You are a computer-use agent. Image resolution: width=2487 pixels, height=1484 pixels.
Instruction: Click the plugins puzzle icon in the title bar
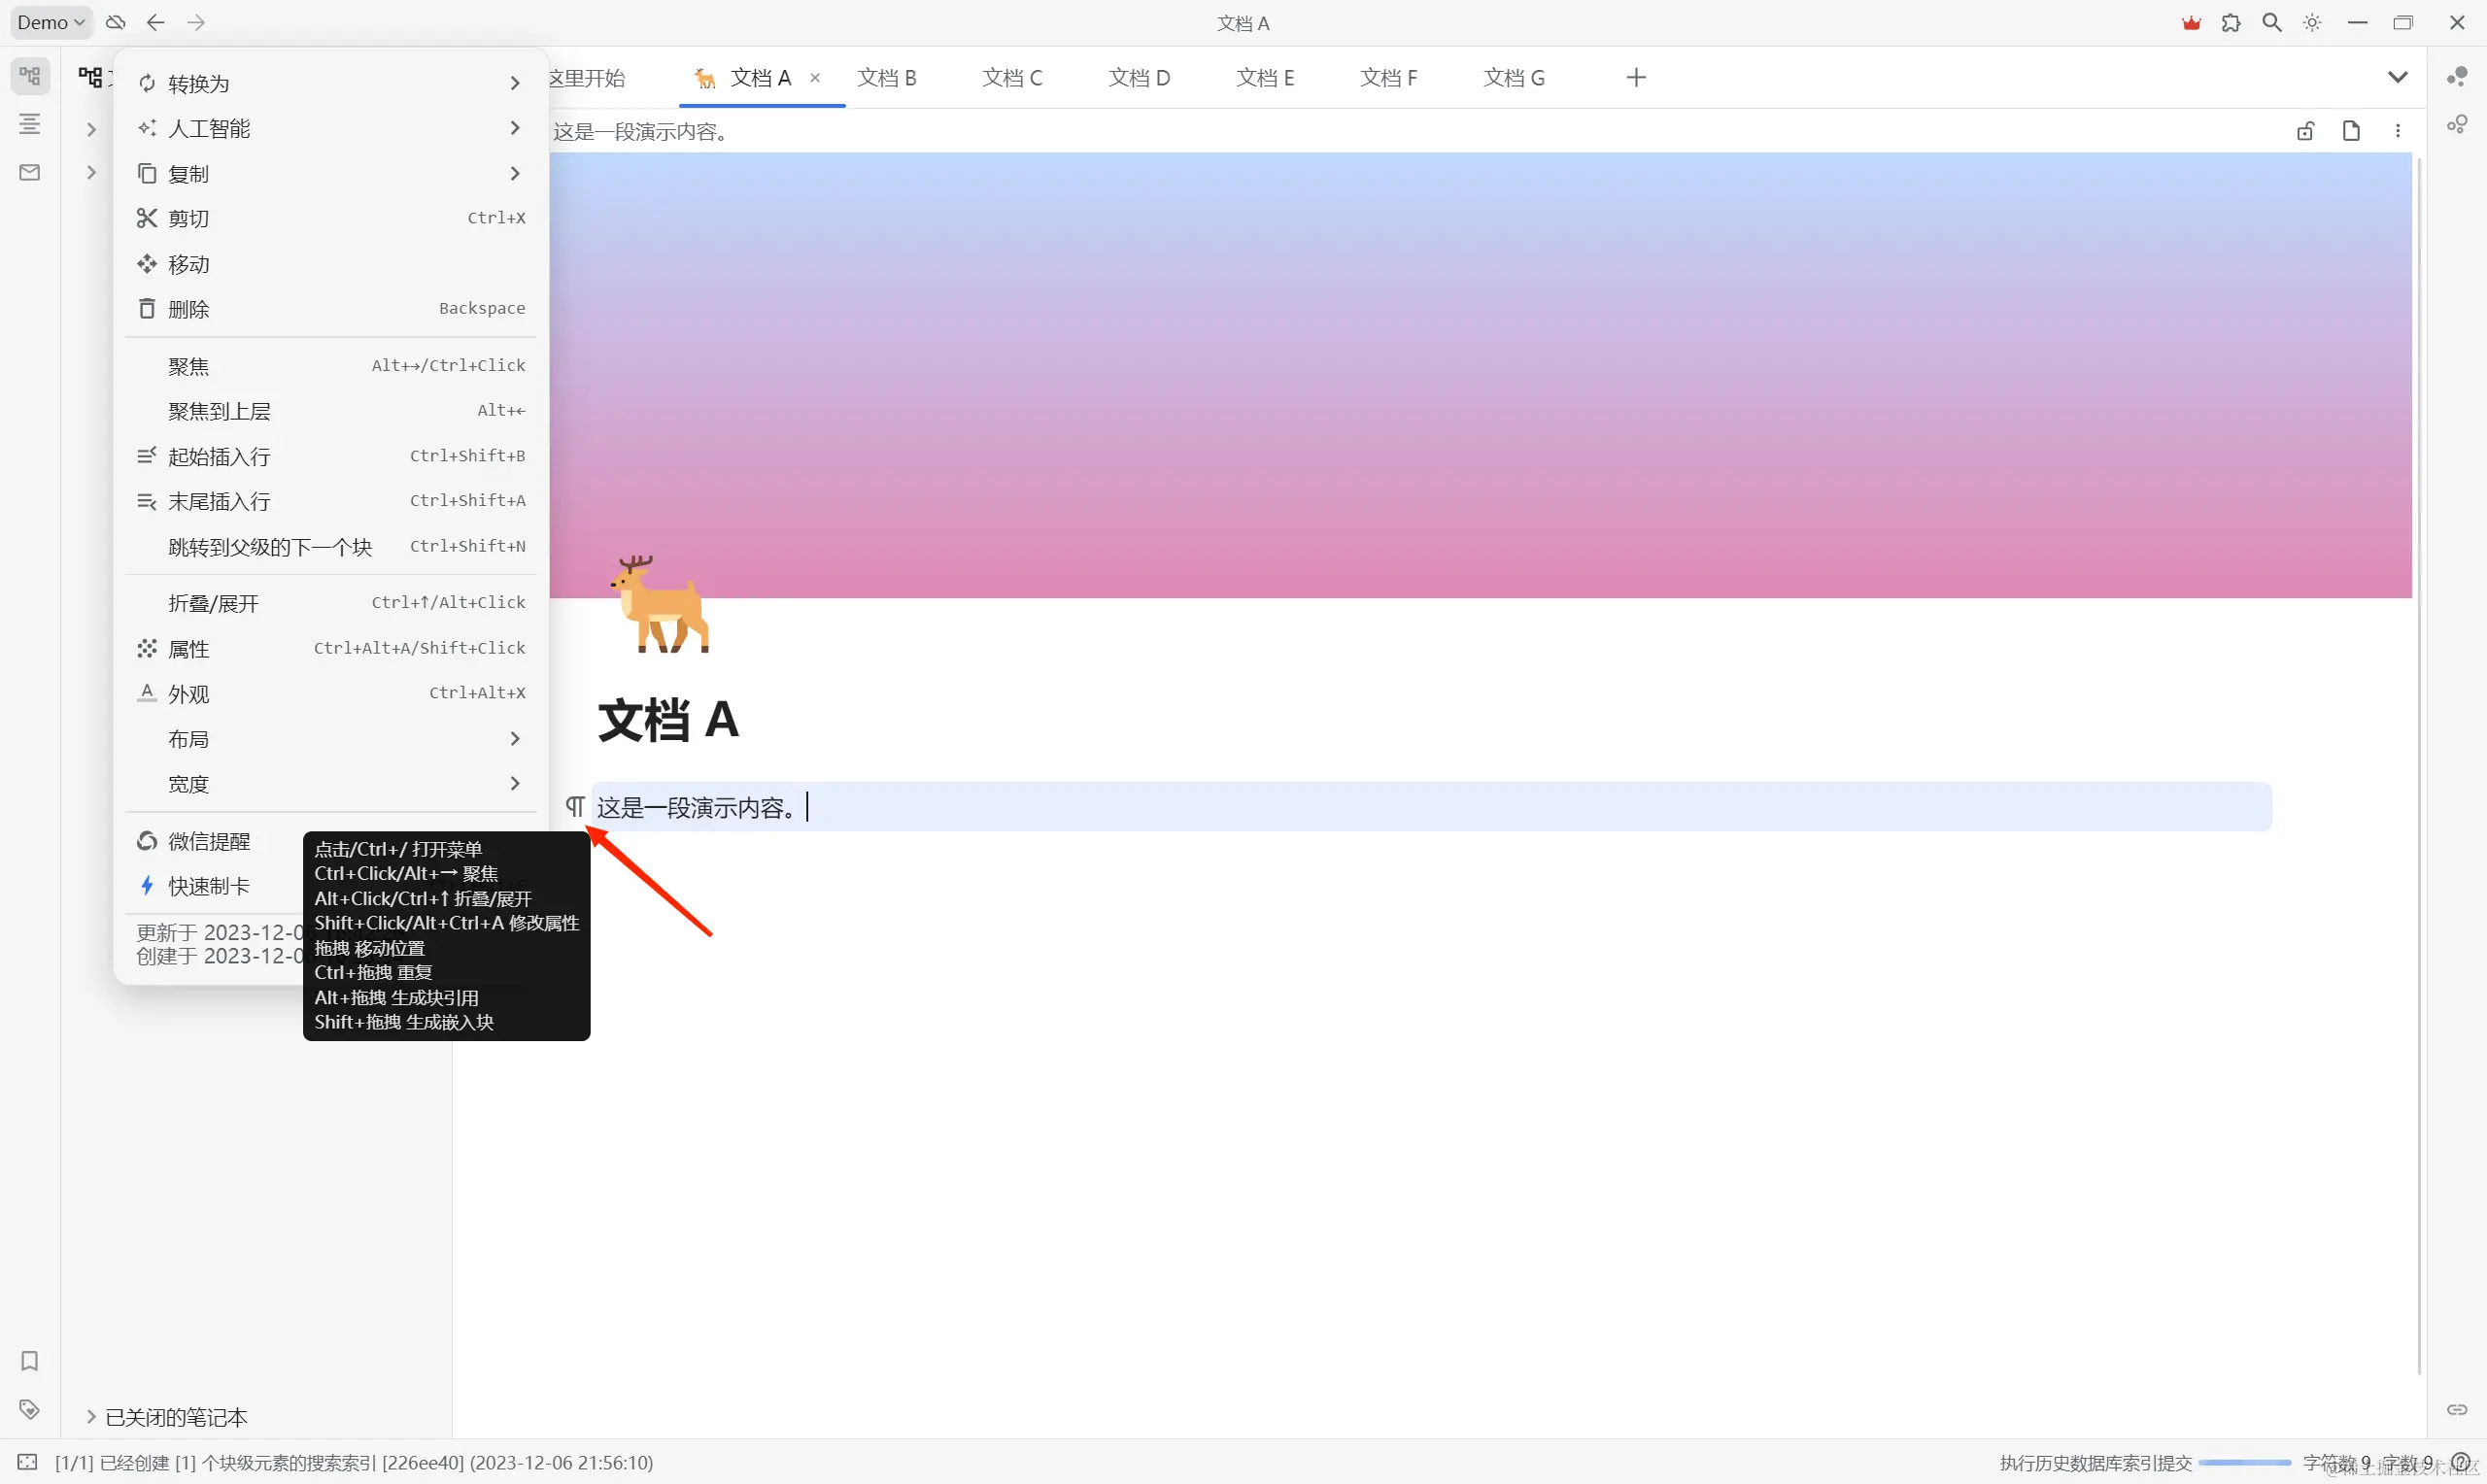click(x=2231, y=22)
